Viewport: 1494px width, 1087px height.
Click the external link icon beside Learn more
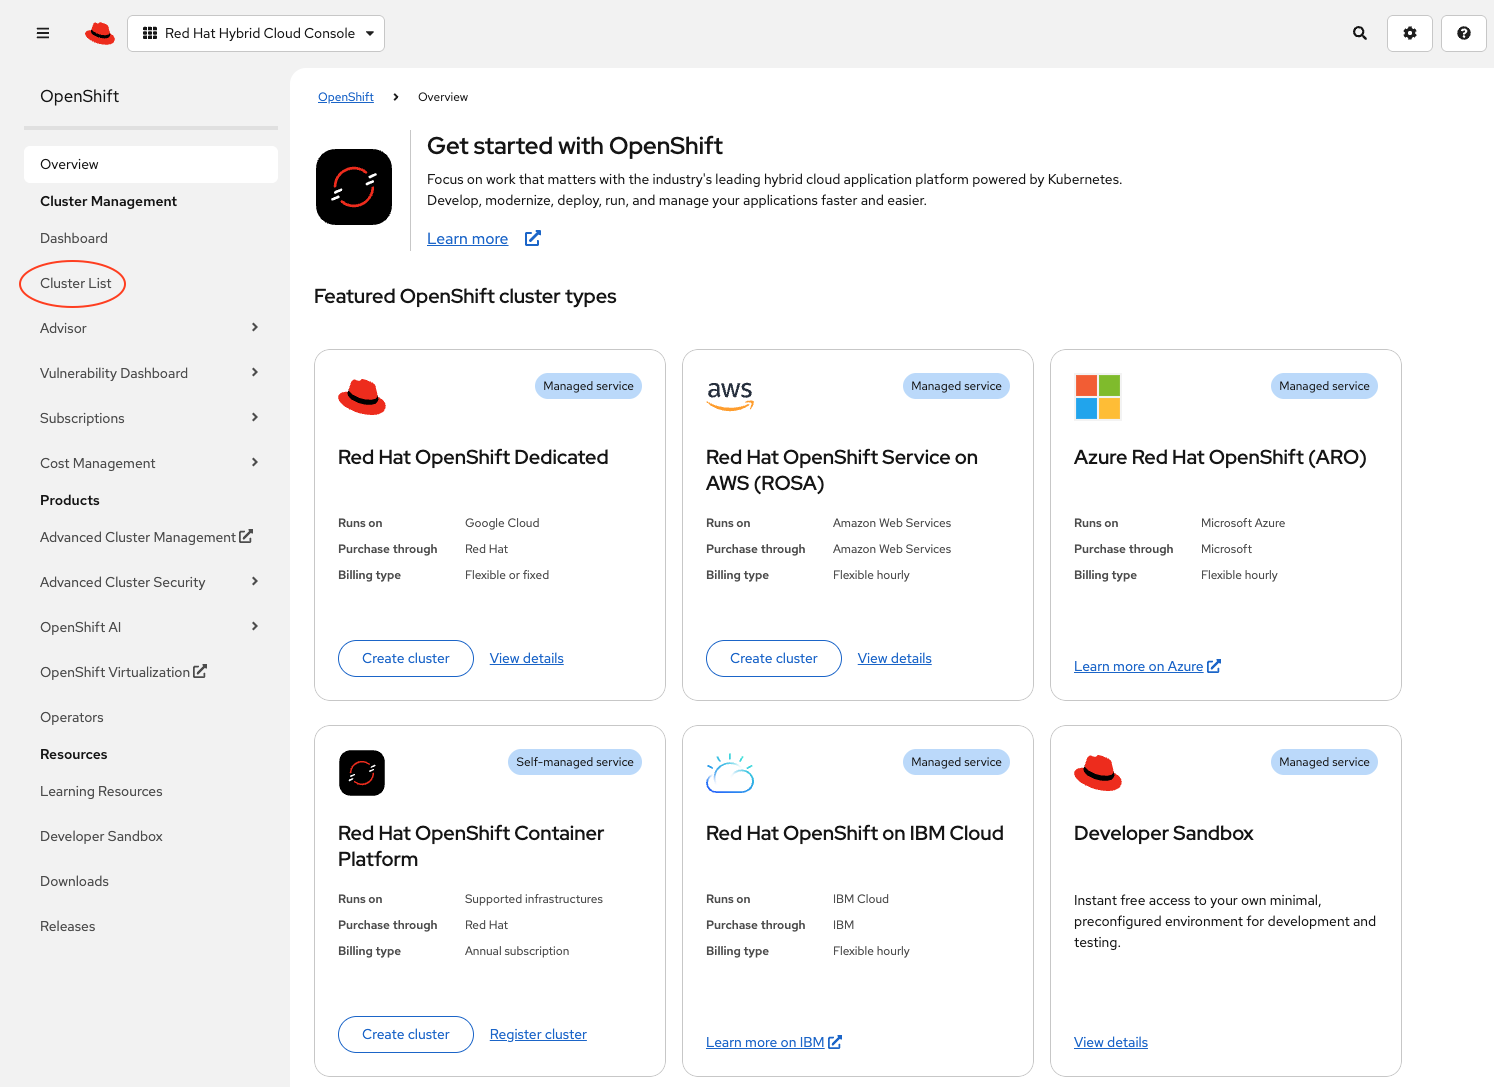tap(533, 238)
